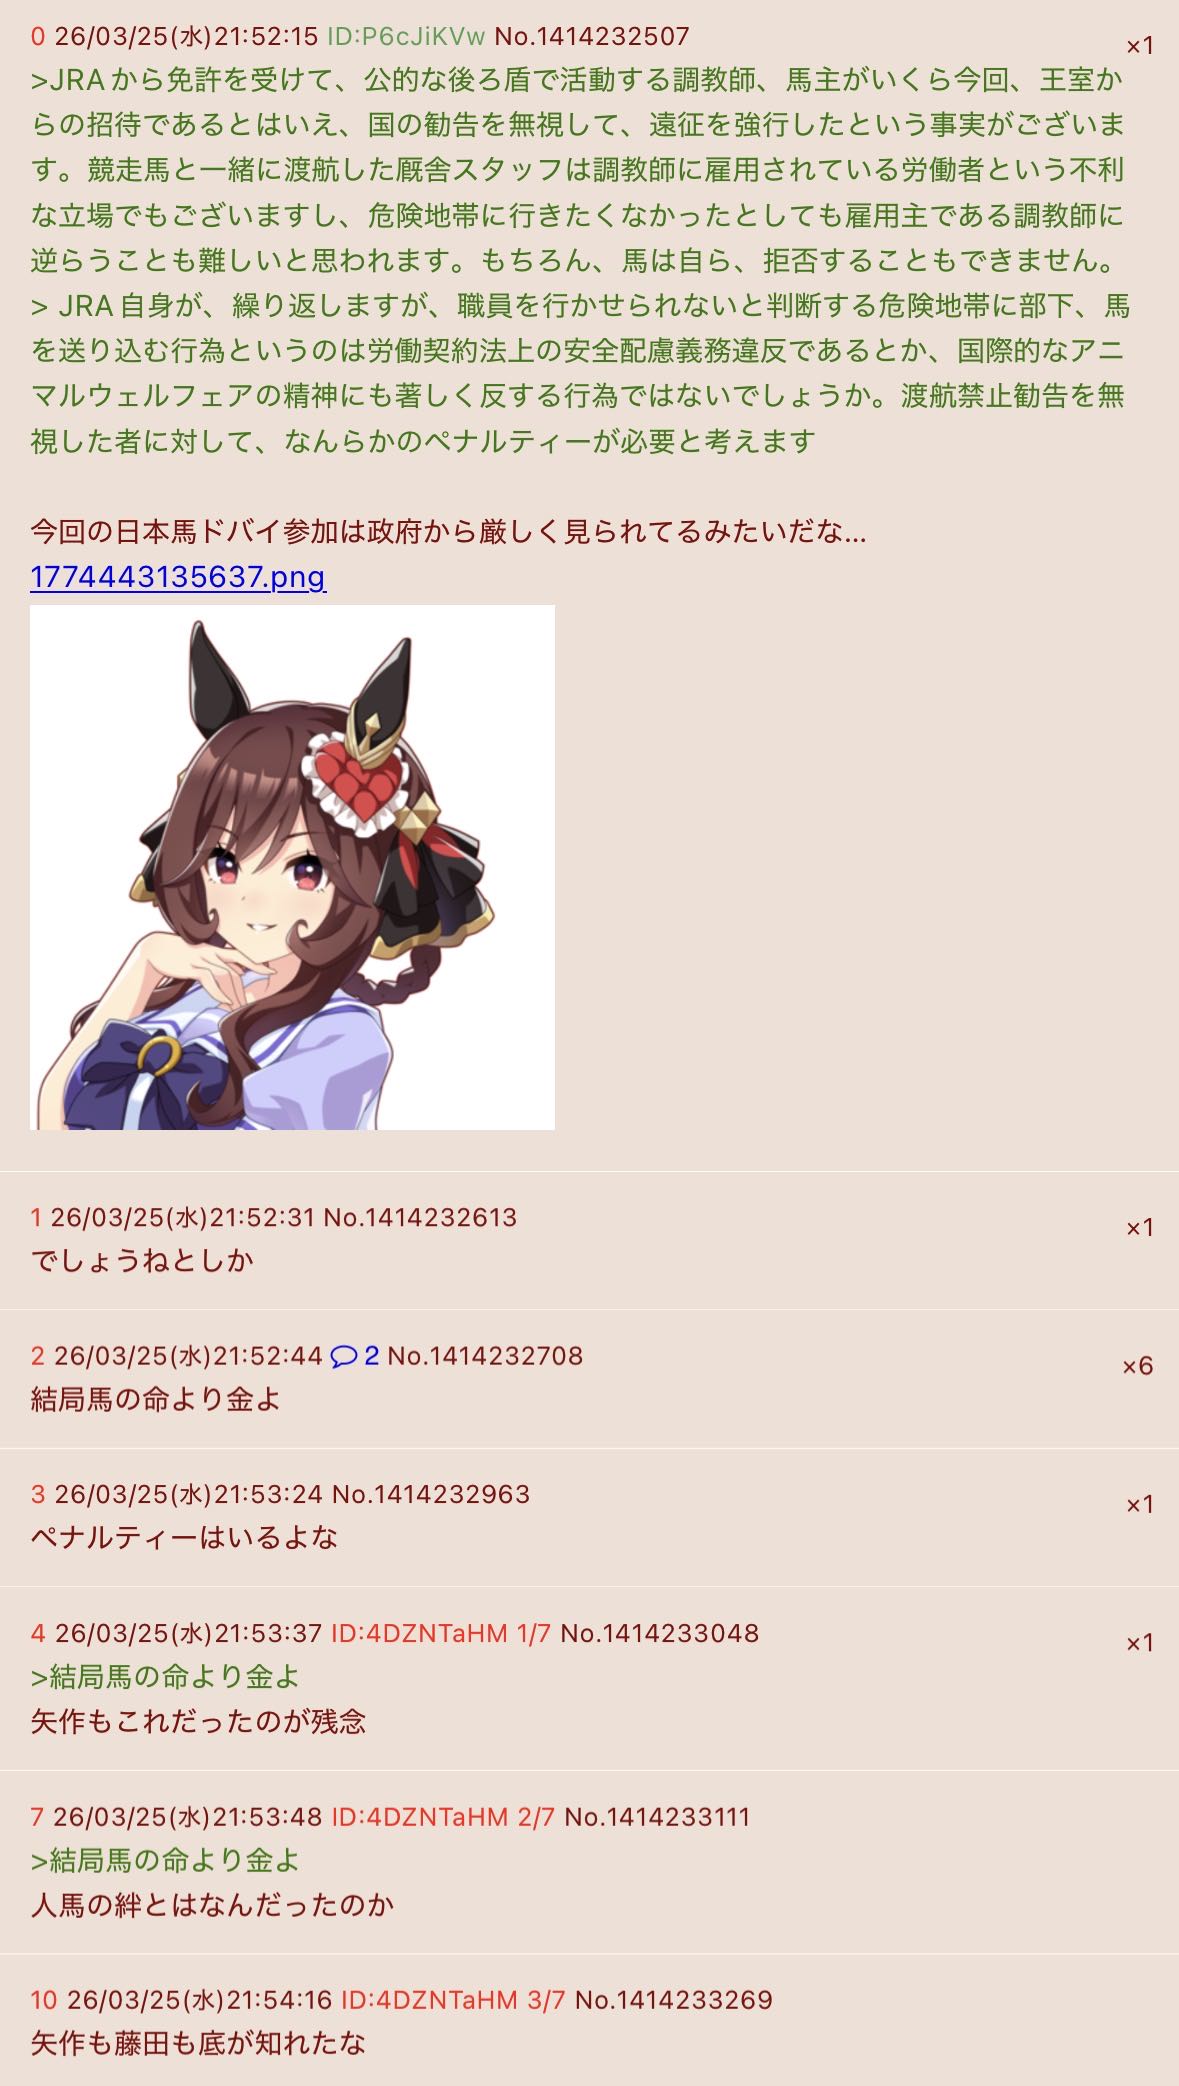1179x2086 pixels.
Task: Click the ×1 counter on post 4
Action: pos(1140,1643)
